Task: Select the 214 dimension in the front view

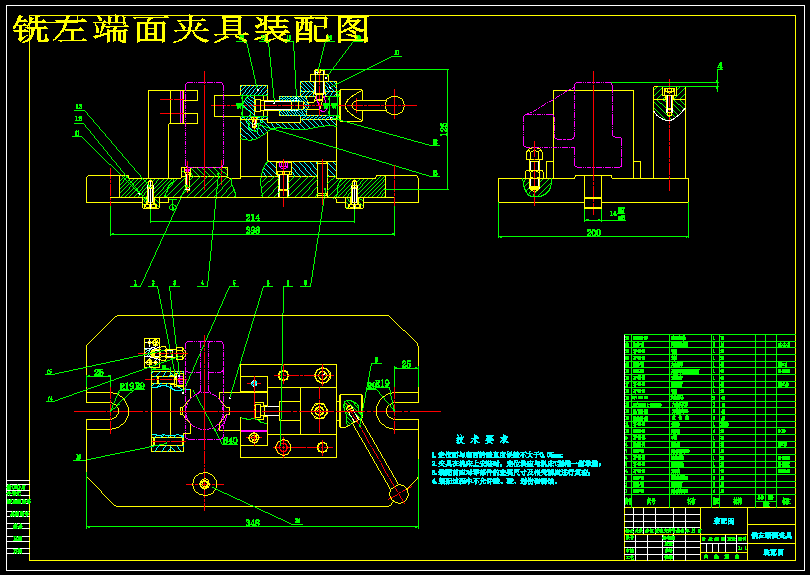Action: pyautogui.click(x=253, y=218)
